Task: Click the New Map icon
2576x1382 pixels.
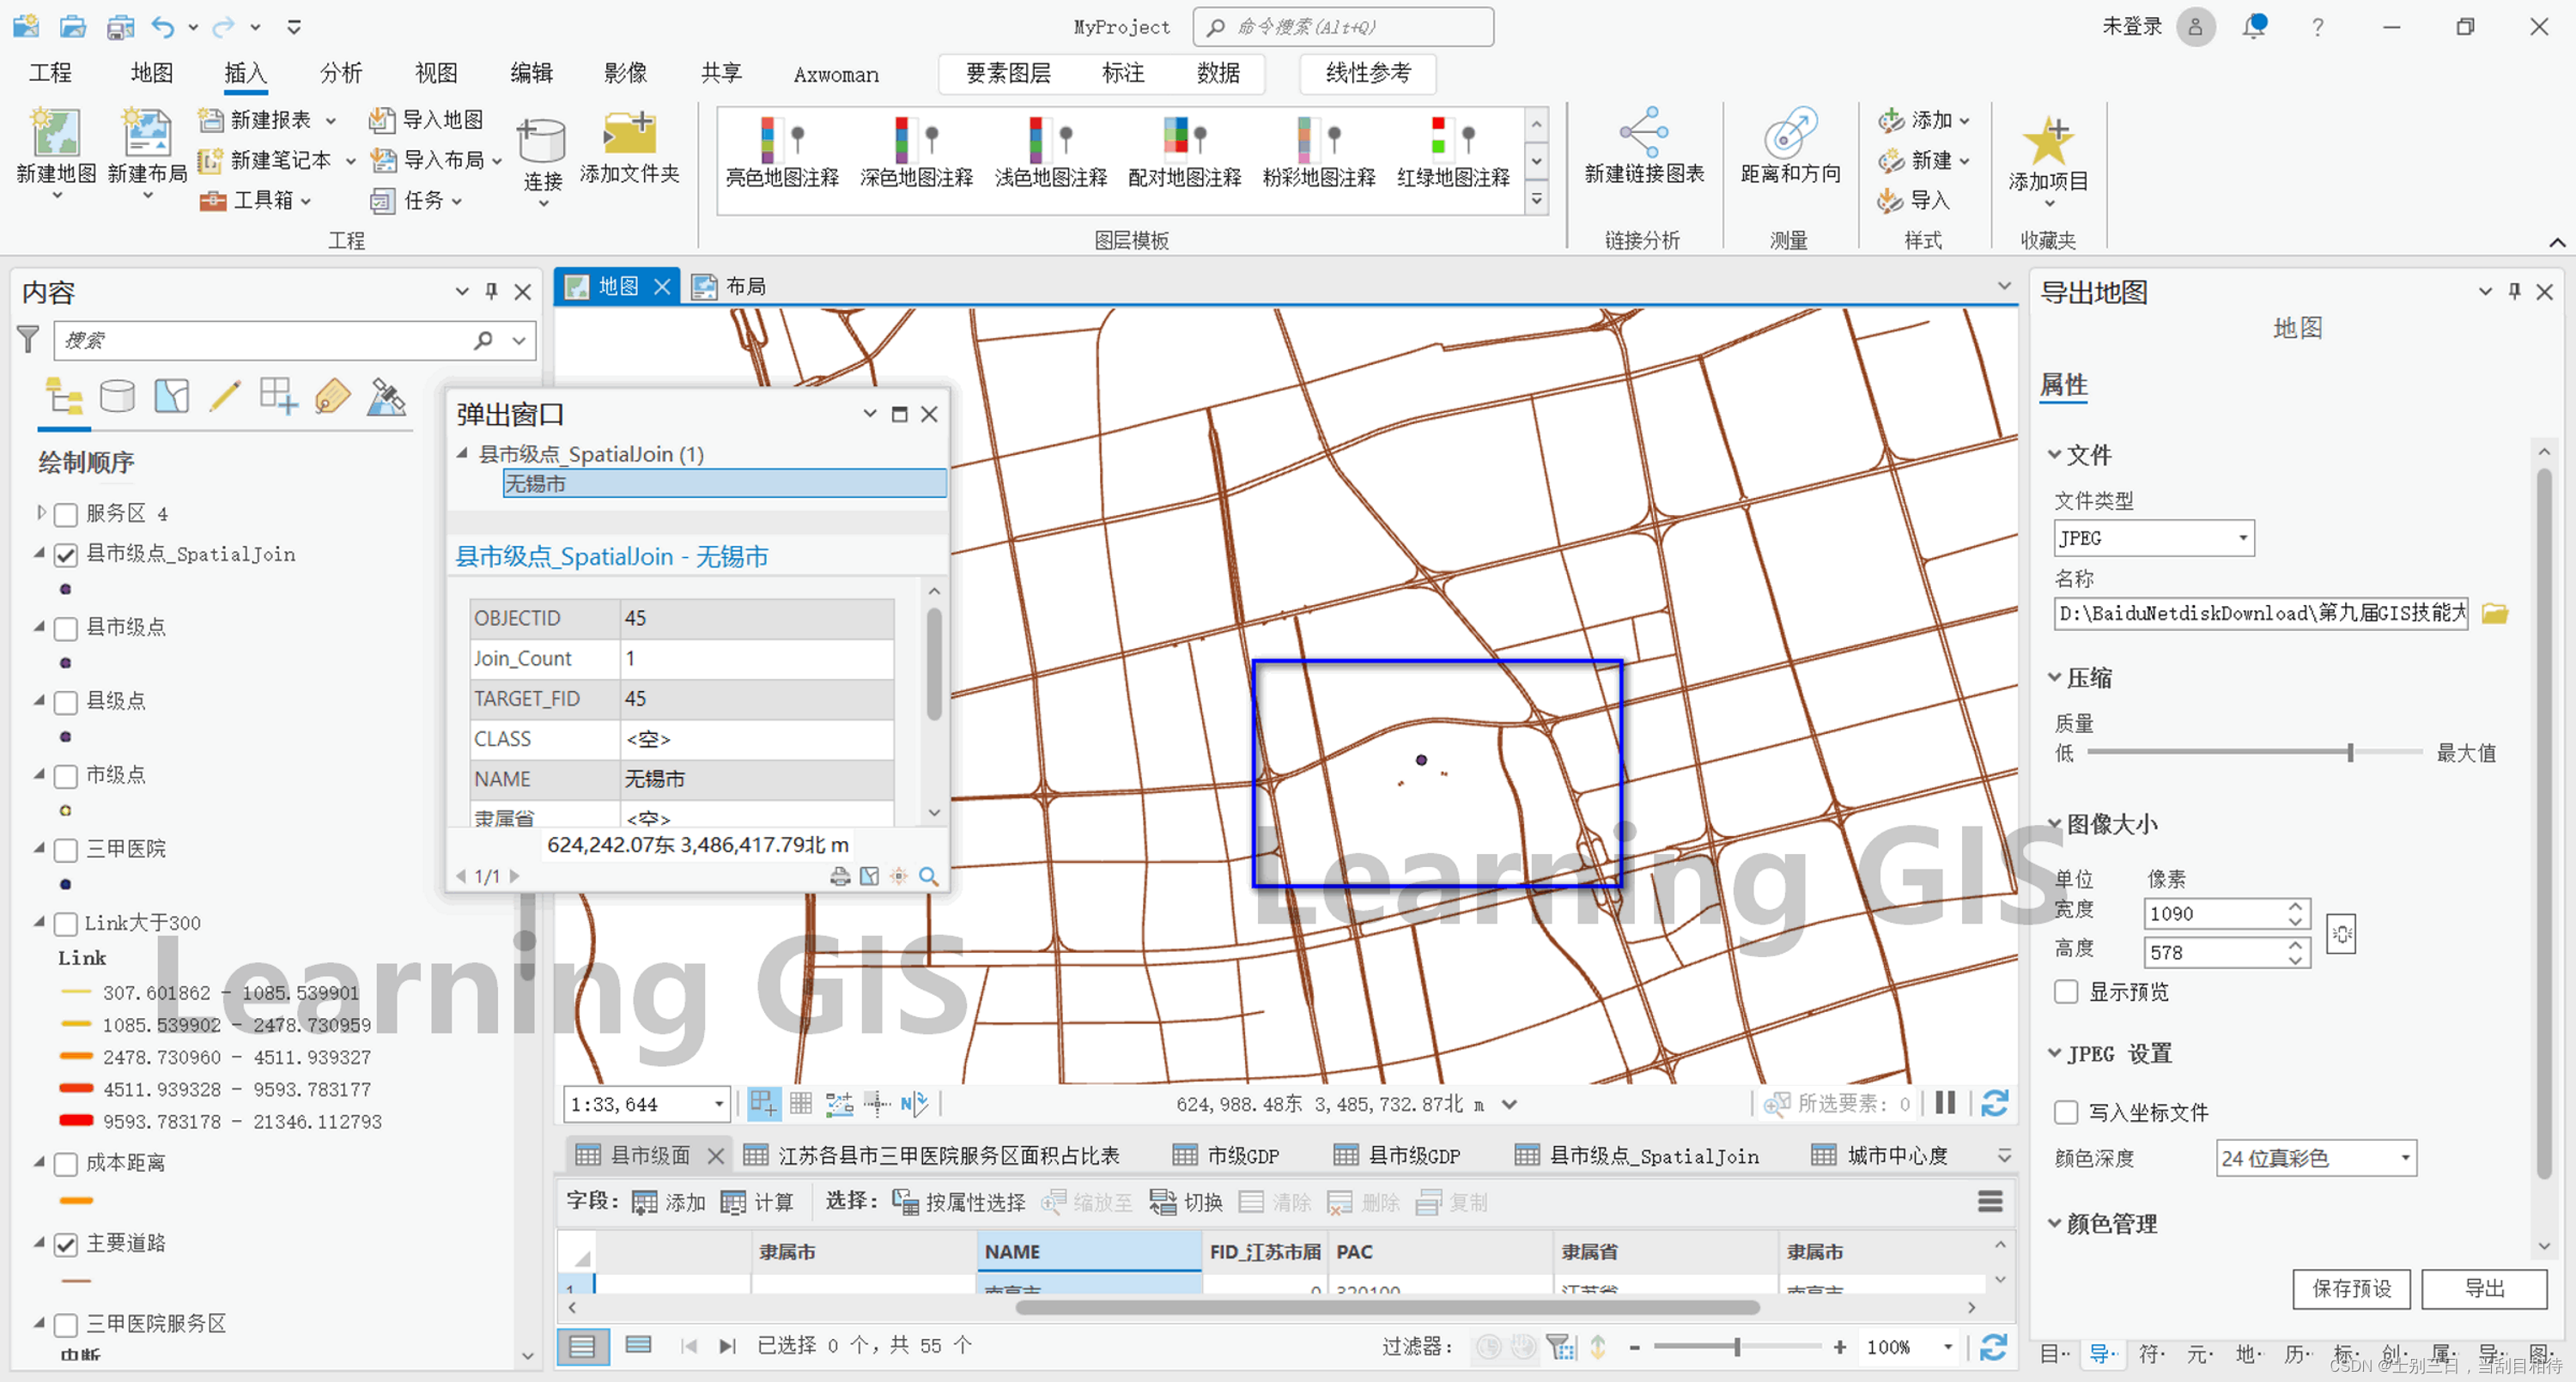Action: [x=55, y=135]
